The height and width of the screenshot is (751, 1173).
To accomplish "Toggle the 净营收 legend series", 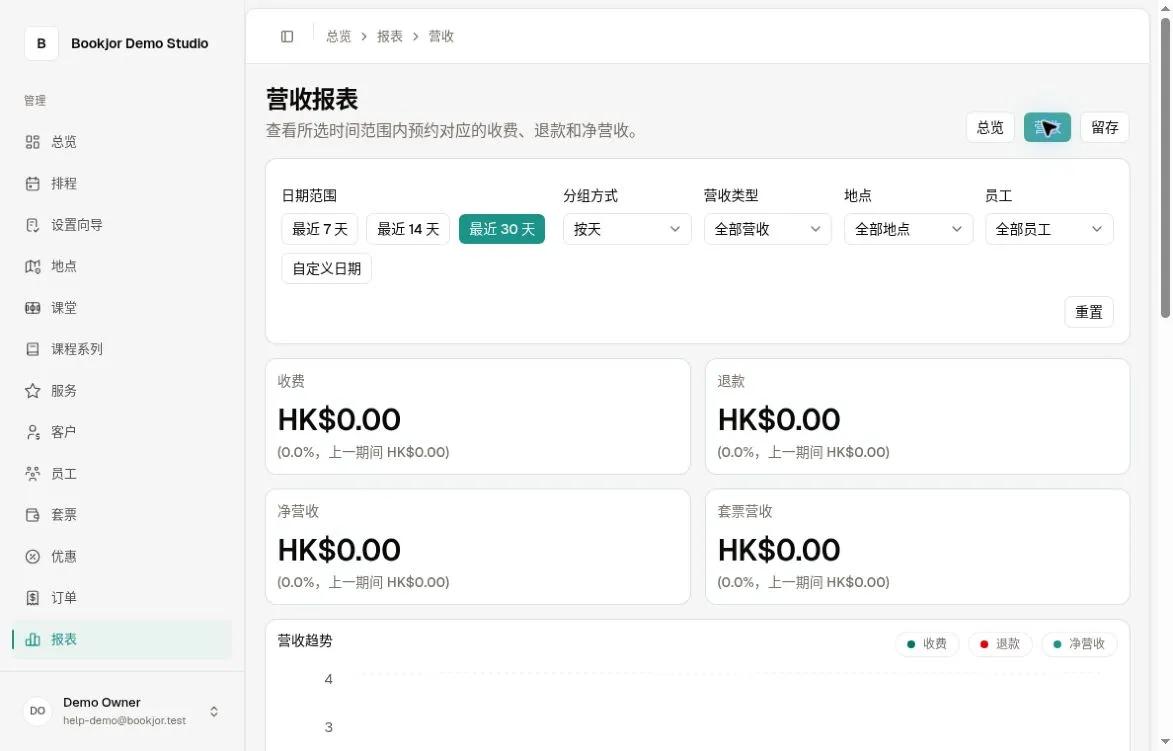I will (1079, 644).
